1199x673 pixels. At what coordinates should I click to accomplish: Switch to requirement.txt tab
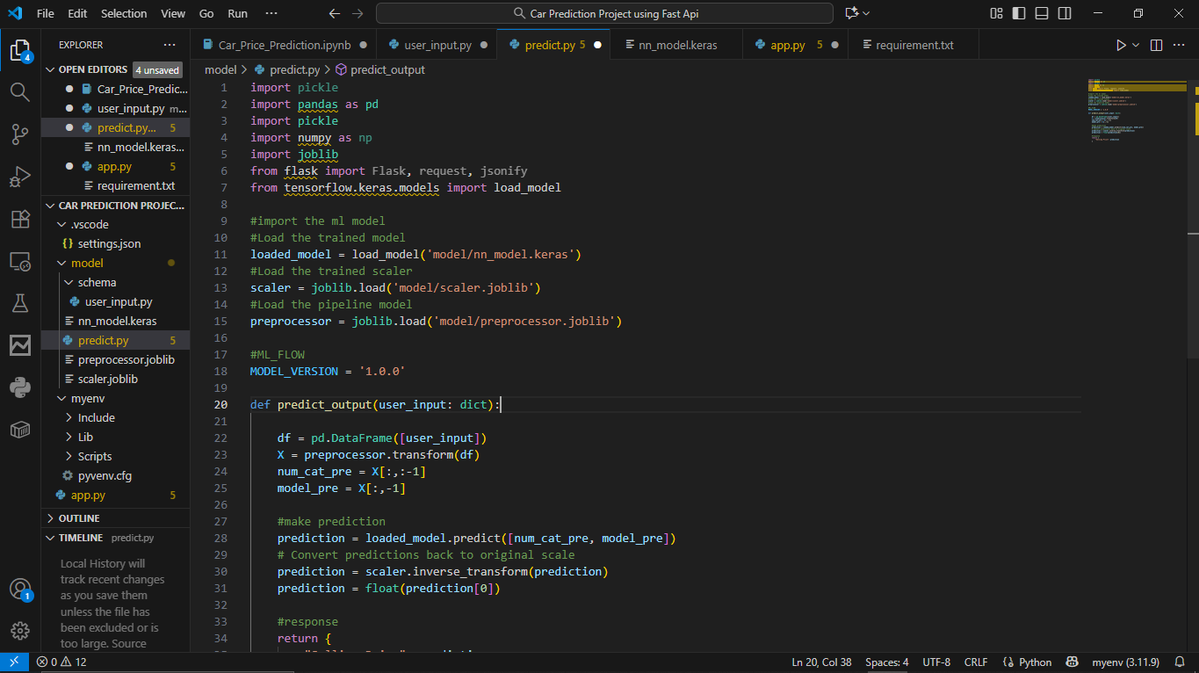(914, 45)
